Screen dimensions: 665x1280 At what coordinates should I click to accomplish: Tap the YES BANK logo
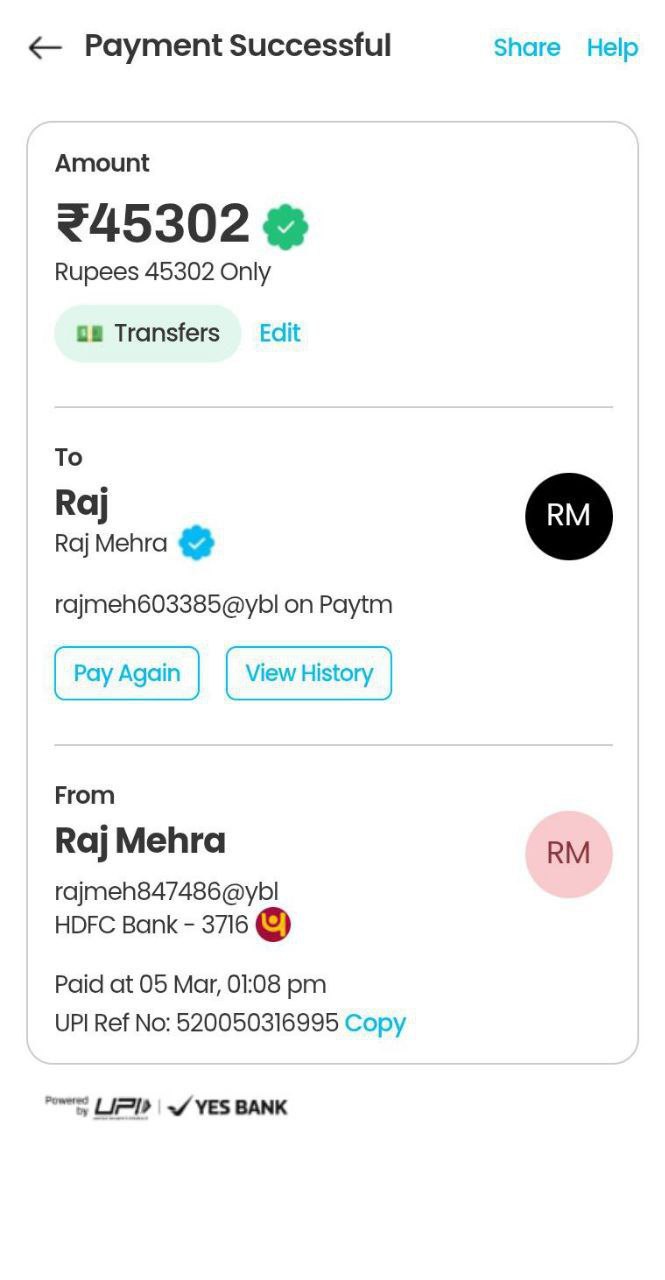tap(228, 1106)
